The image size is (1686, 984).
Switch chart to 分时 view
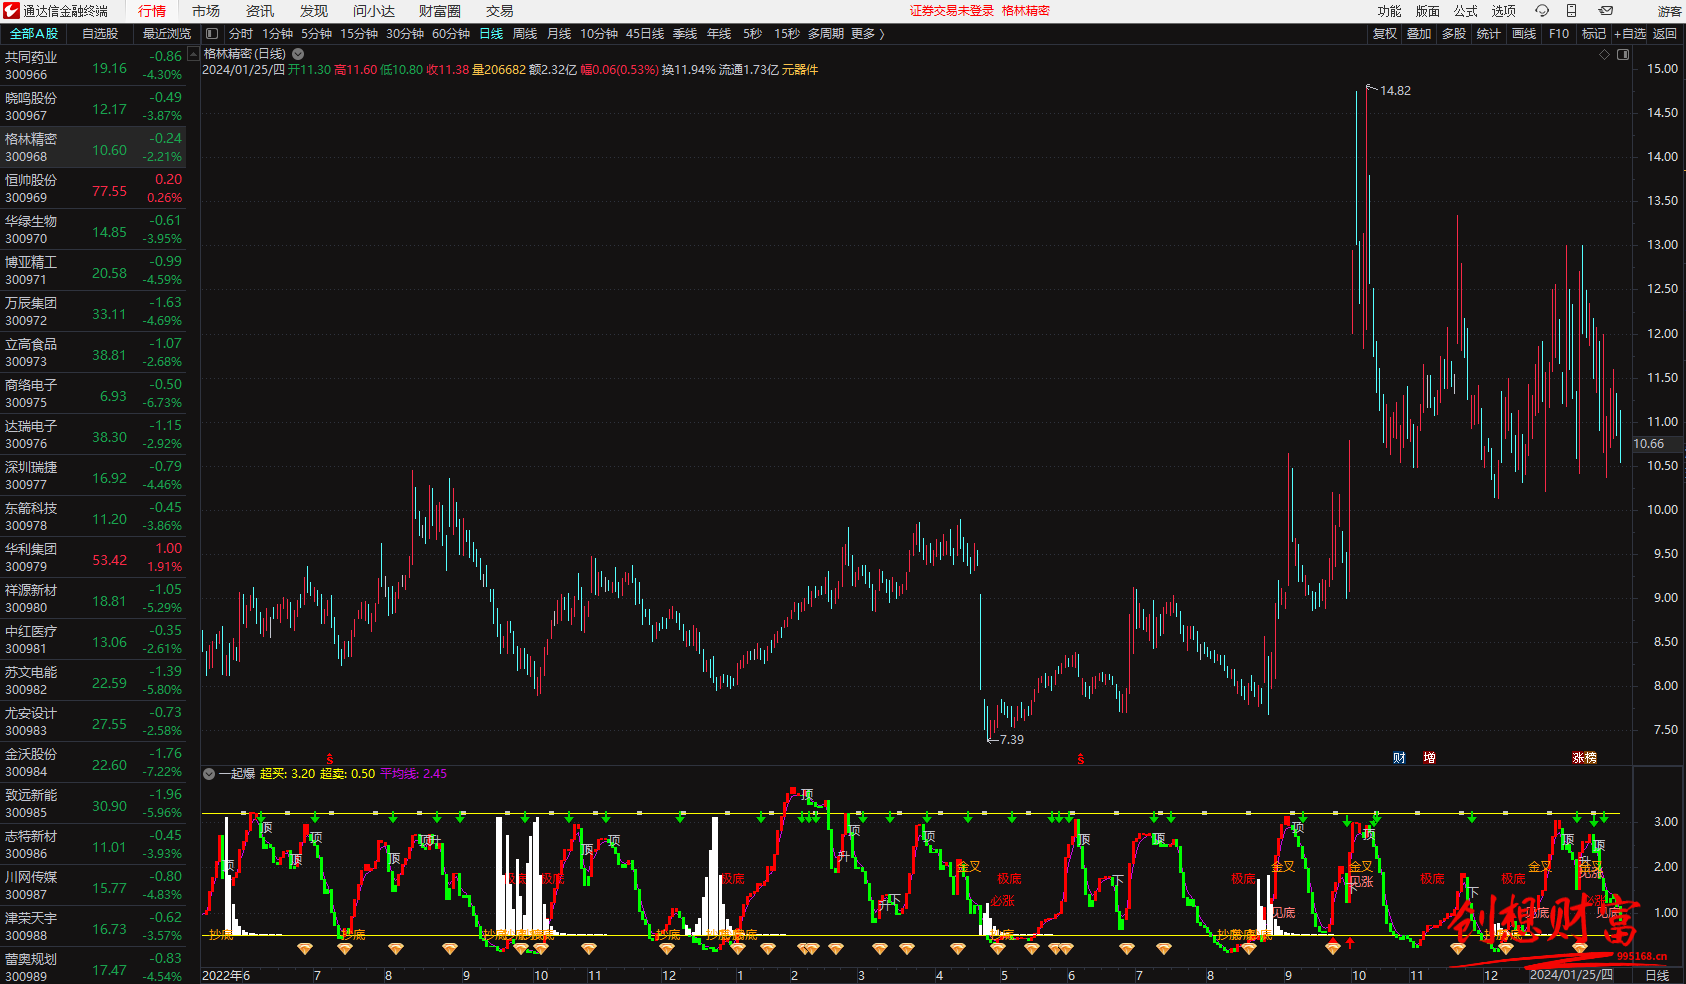[241, 34]
